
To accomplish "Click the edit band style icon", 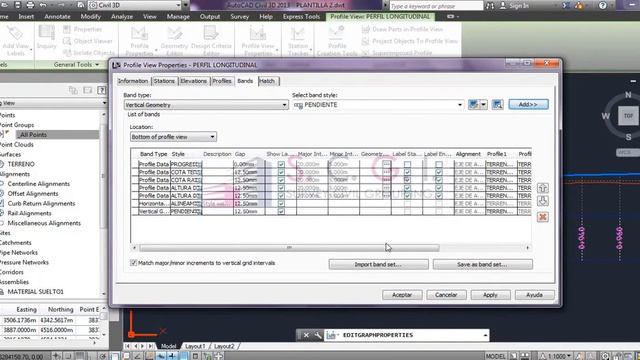I will pos(473,104).
